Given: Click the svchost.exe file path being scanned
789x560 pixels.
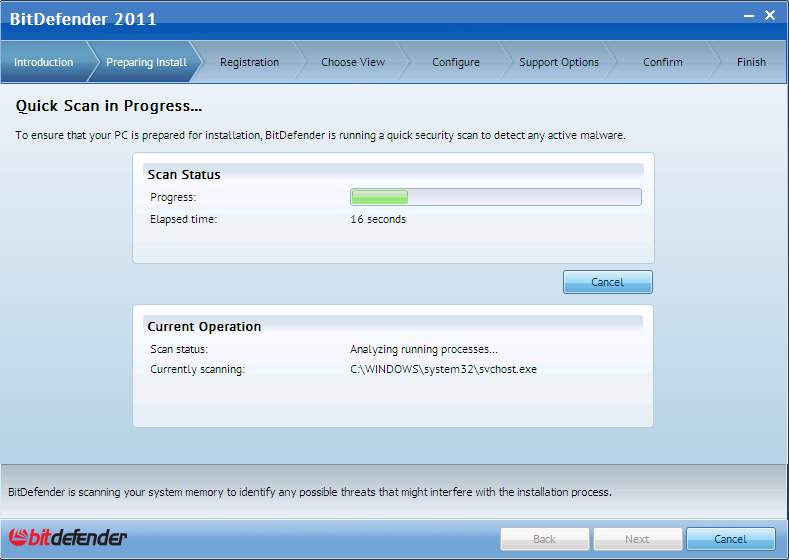Looking at the screenshot, I should click(x=443, y=369).
